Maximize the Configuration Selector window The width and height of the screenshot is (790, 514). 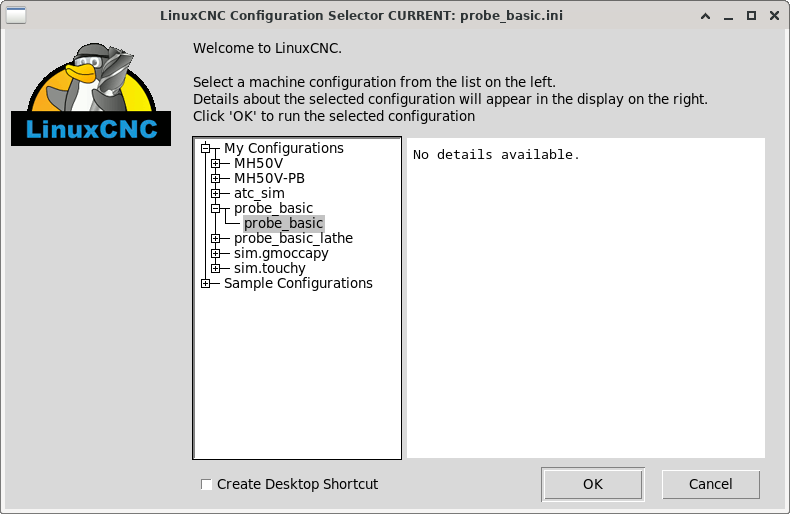click(x=751, y=16)
